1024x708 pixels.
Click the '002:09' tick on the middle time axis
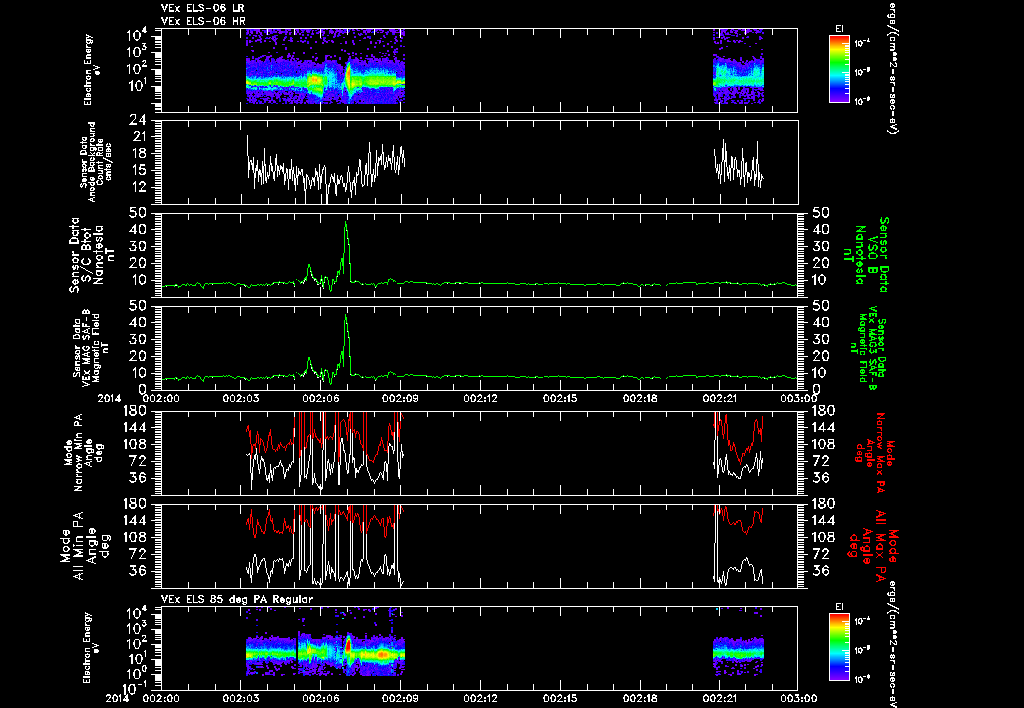click(400, 398)
